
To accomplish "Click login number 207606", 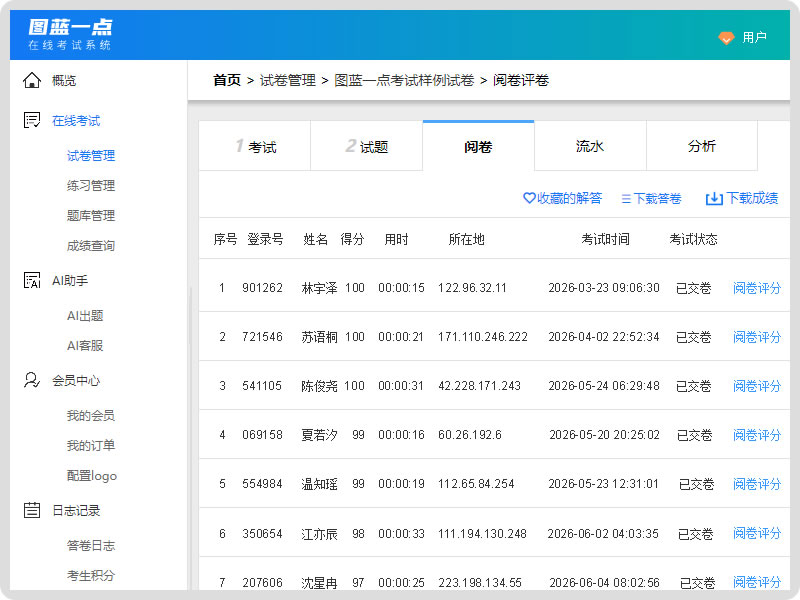I will [x=262, y=583].
